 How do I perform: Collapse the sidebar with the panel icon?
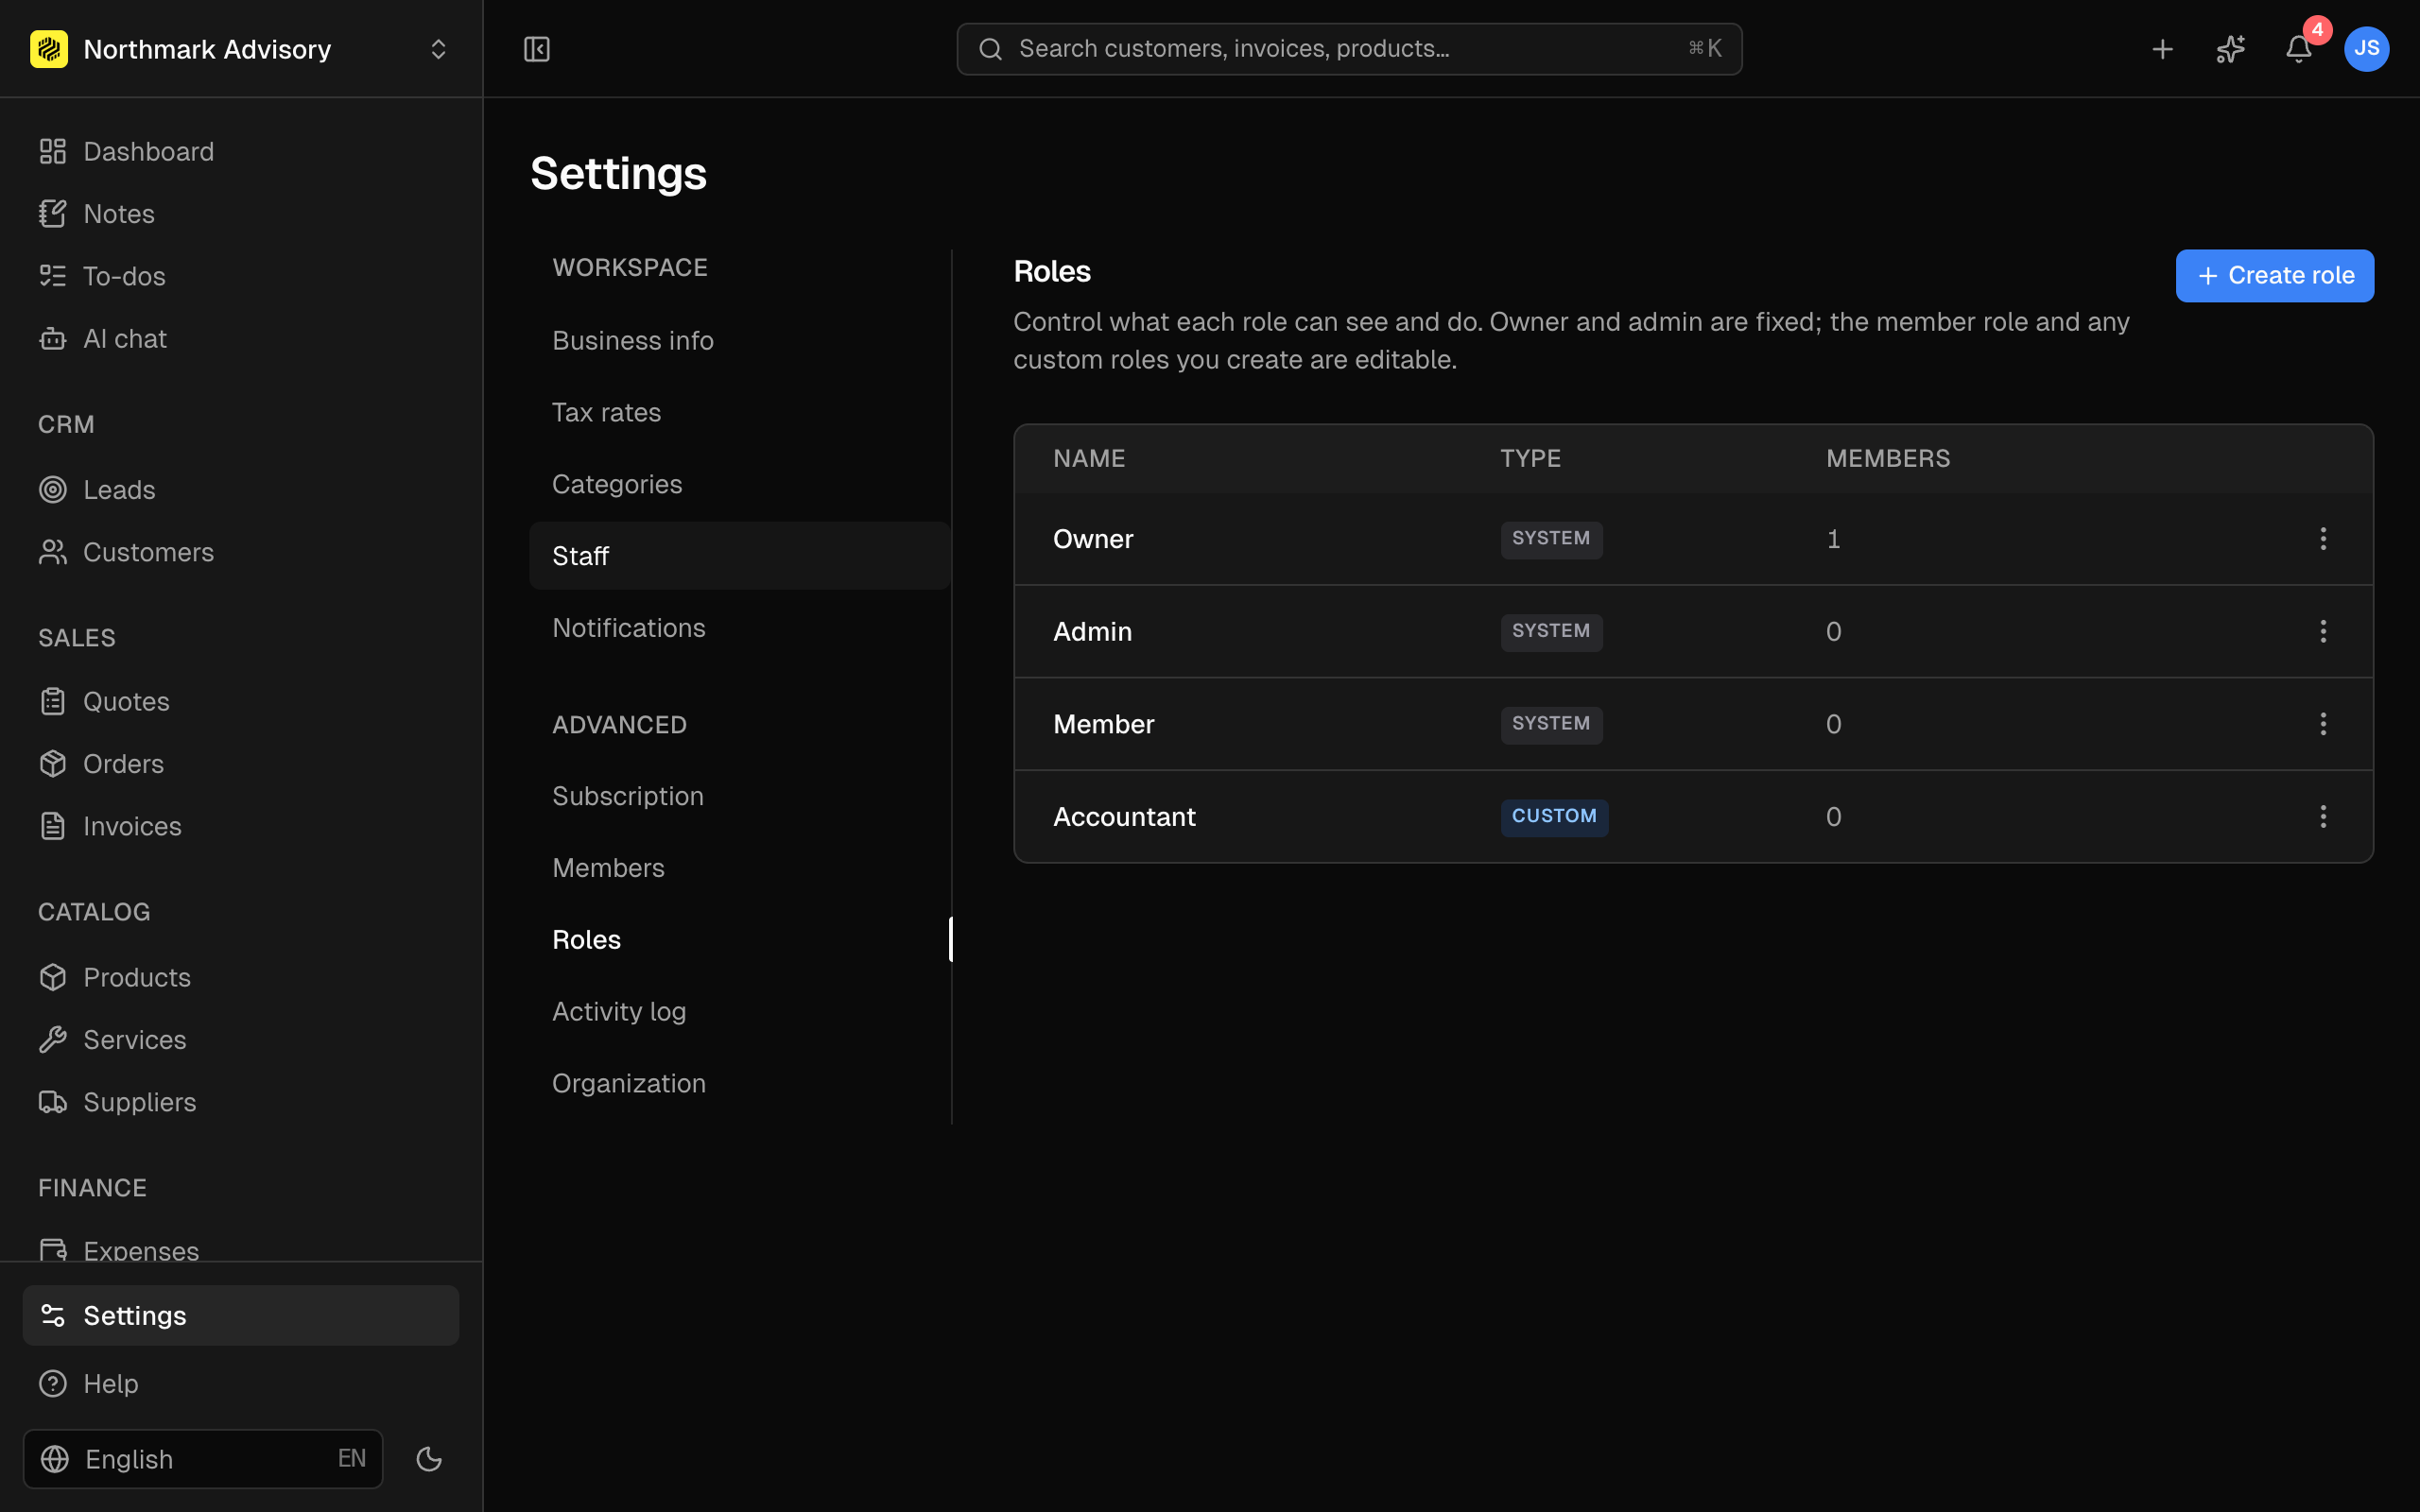click(537, 49)
